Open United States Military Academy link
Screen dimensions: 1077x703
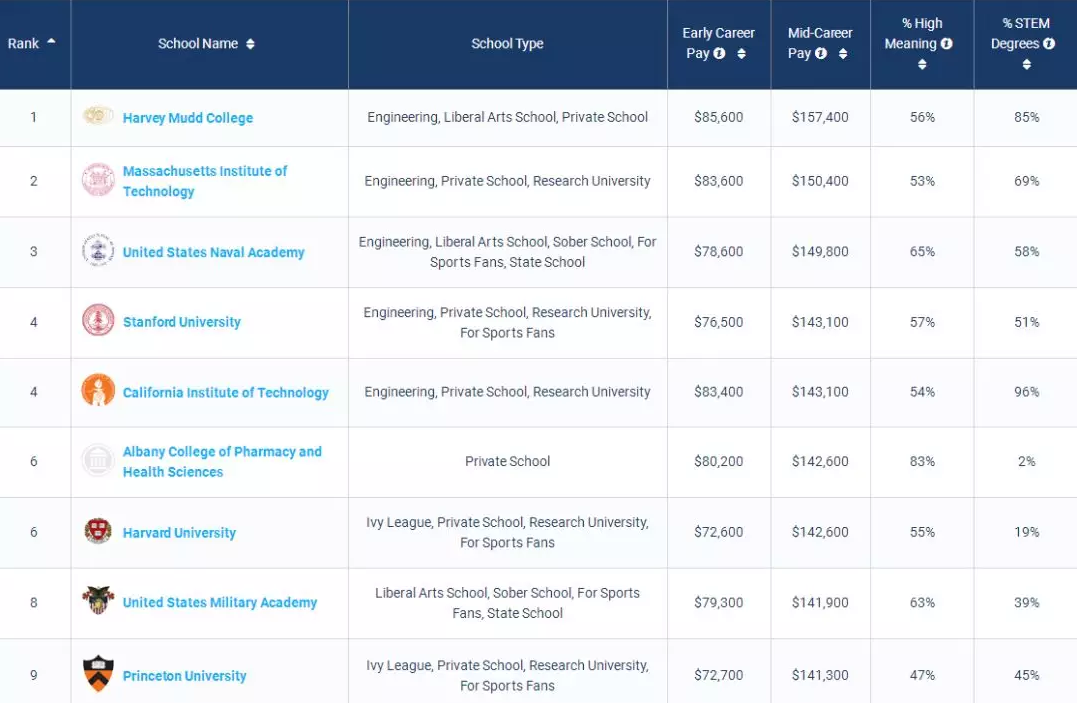click(x=220, y=602)
